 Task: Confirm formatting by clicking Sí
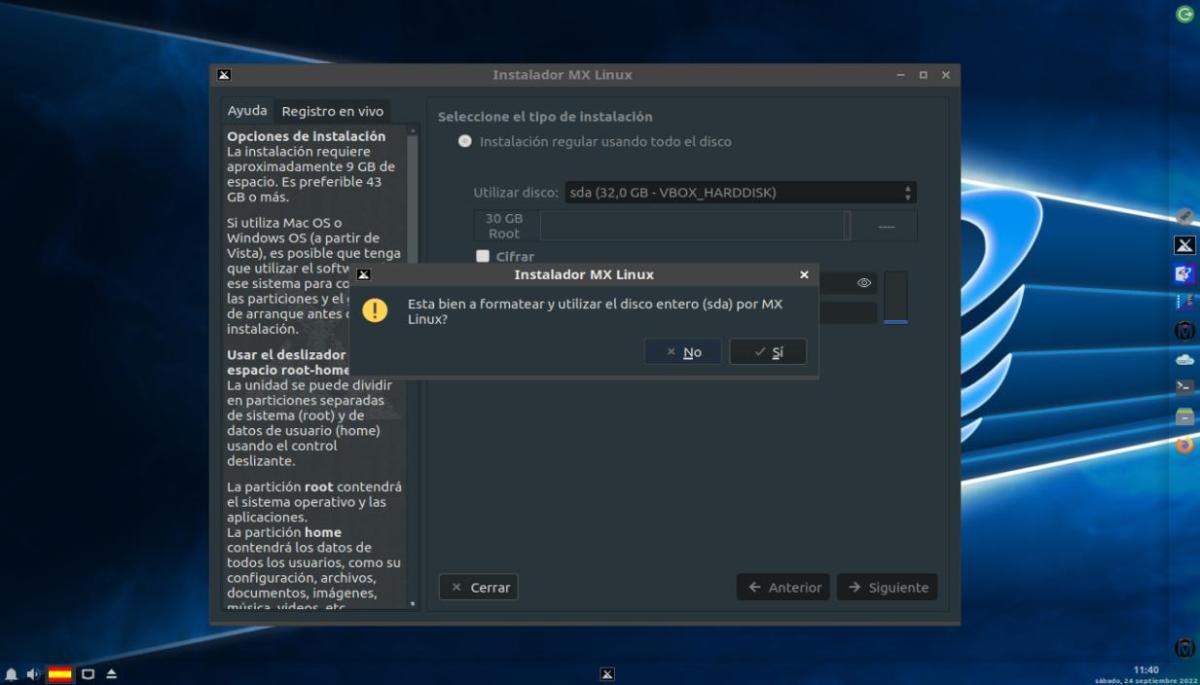[x=767, y=352]
